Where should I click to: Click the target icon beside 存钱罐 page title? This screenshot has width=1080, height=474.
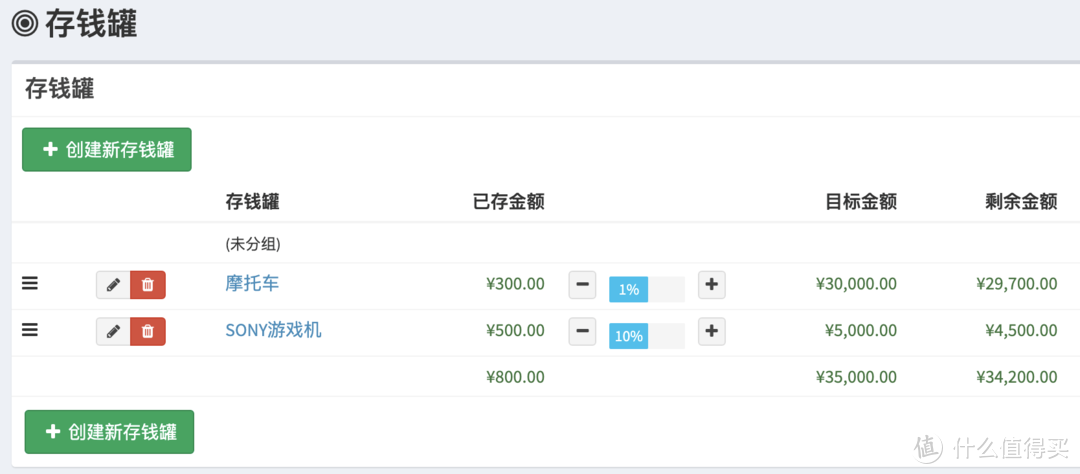24,22
